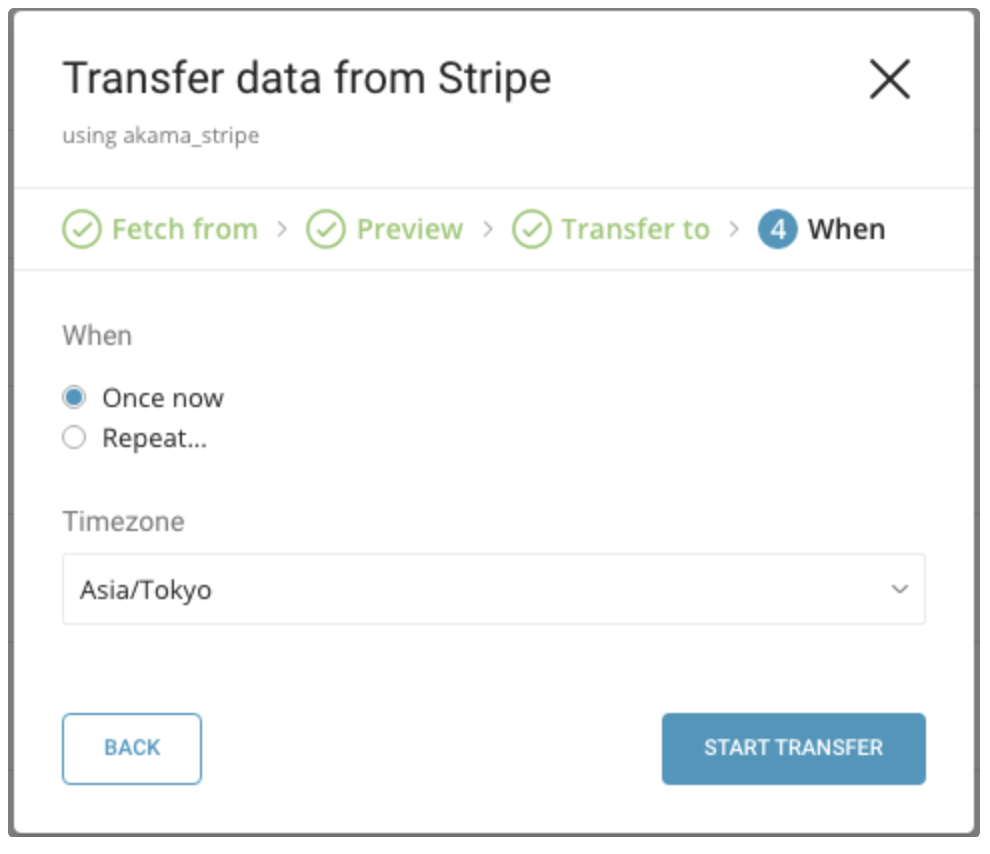
Task: Click the Once now option label
Action: coord(163,398)
